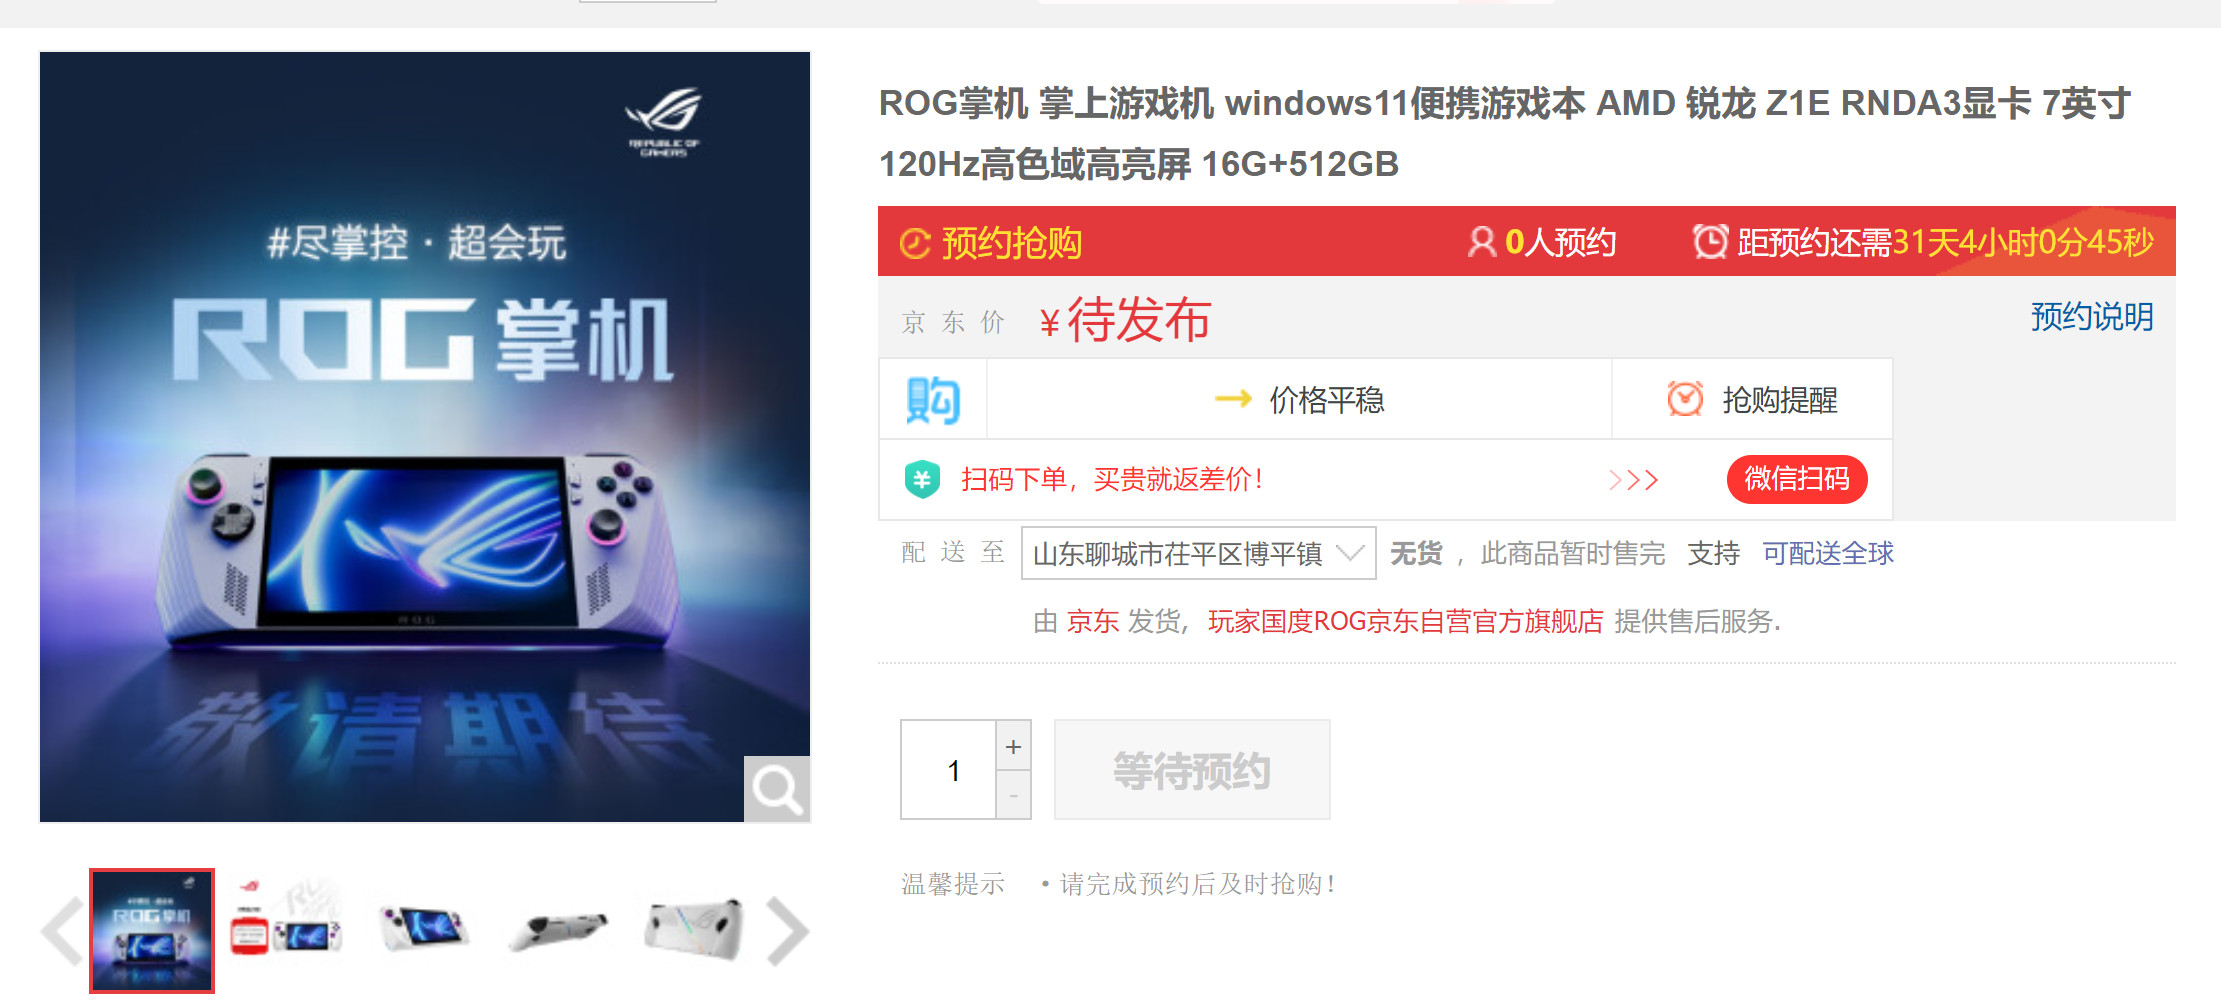Click the 微信扫码 red button
The width and height of the screenshot is (2221, 1002).
coord(1797,479)
